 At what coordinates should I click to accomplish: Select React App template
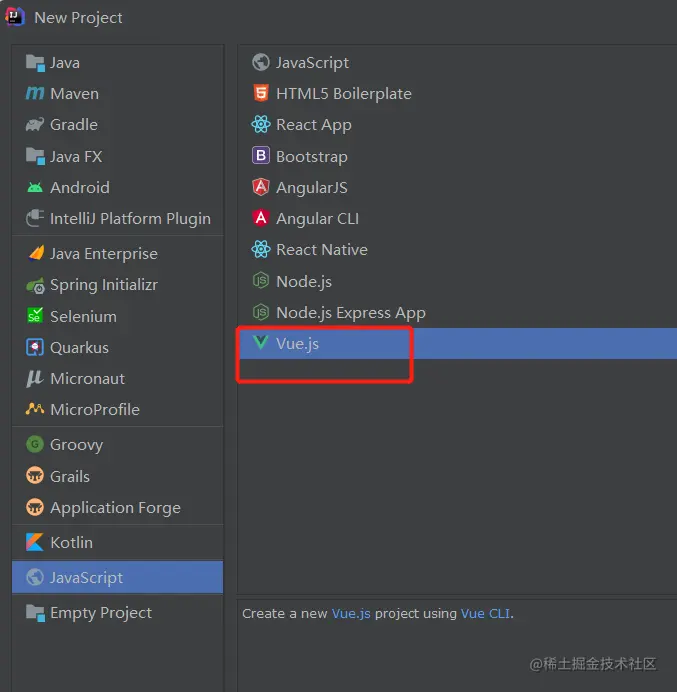click(x=457, y=124)
